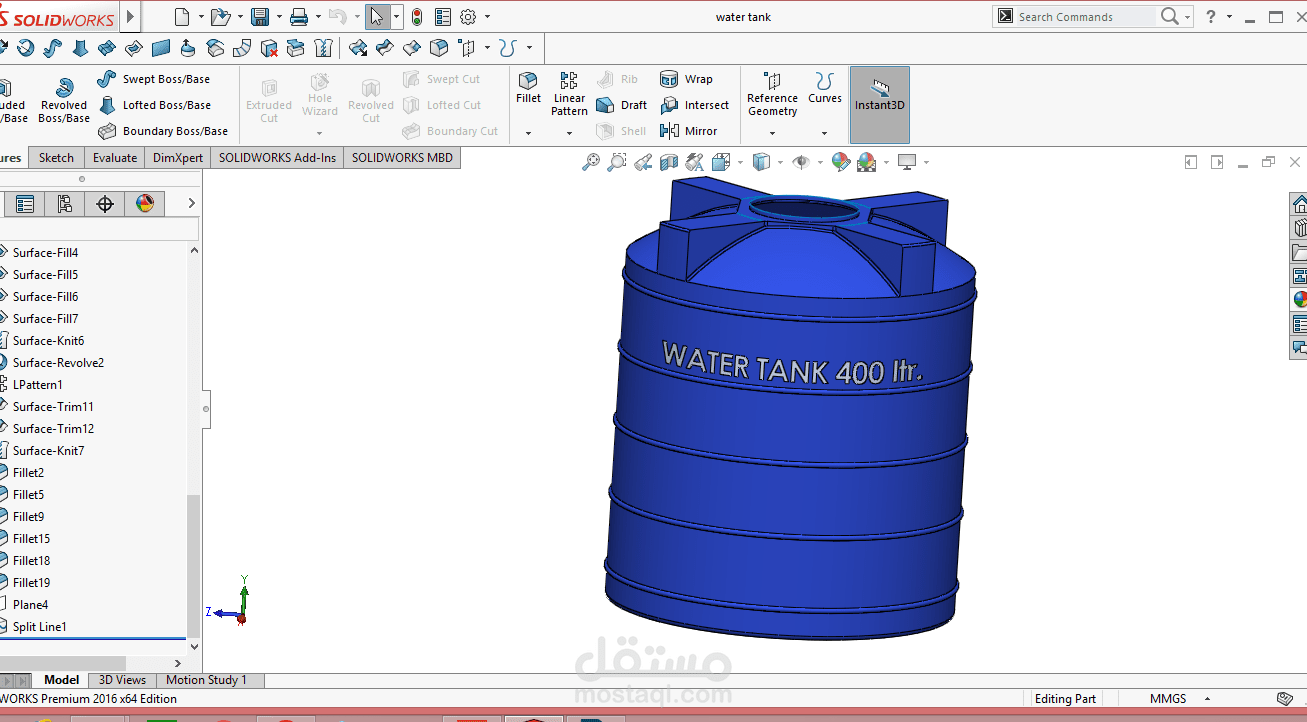Open the PropertyManager panel tab icon
This screenshot has width=1307, height=722.
(x=25, y=204)
